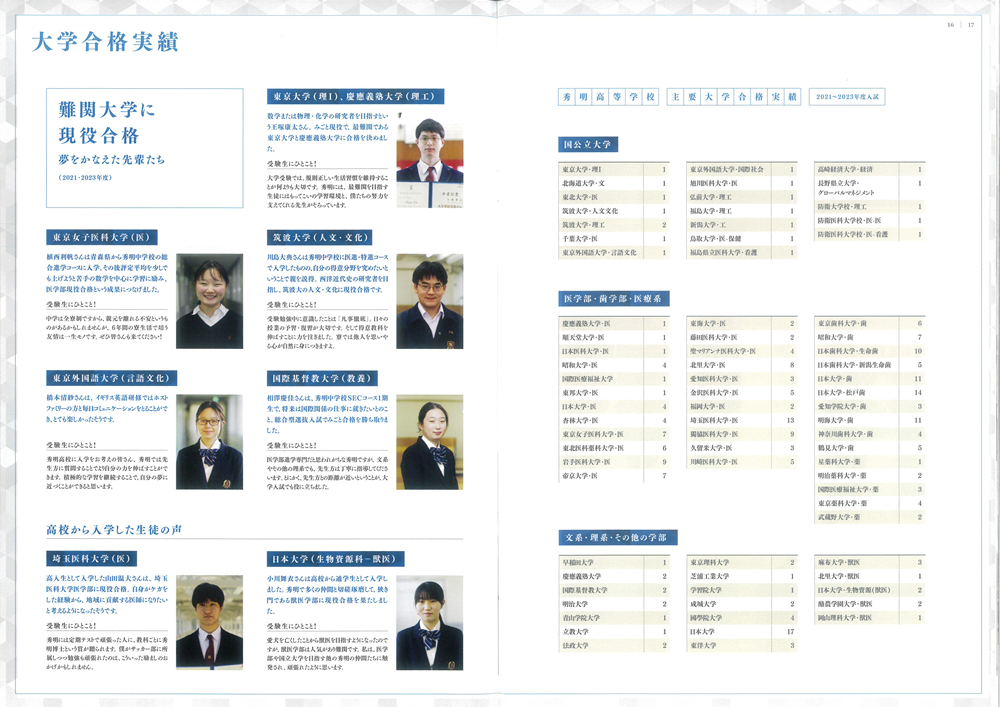Image resolution: width=1000 pixels, height=707 pixels.
Task: Click the 東京大学（理Ⅰ）、慶應義塾大学（理工） profile heading
Action: click(355, 96)
